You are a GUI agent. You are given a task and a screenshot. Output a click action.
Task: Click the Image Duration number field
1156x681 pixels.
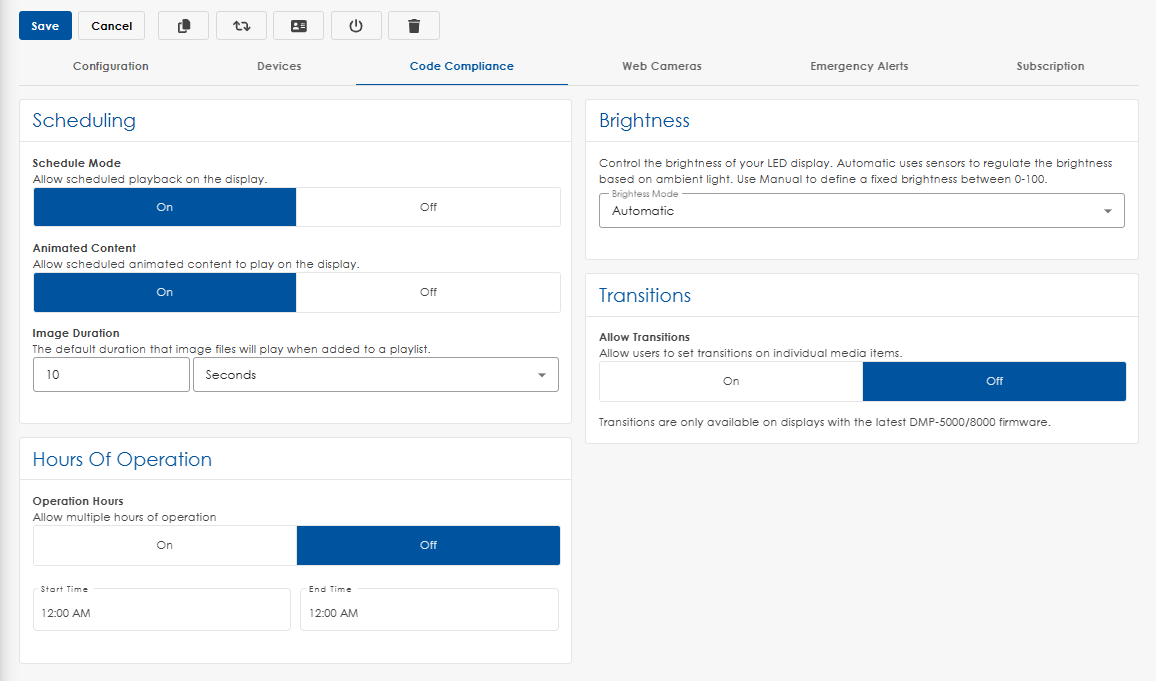[111, 375]
